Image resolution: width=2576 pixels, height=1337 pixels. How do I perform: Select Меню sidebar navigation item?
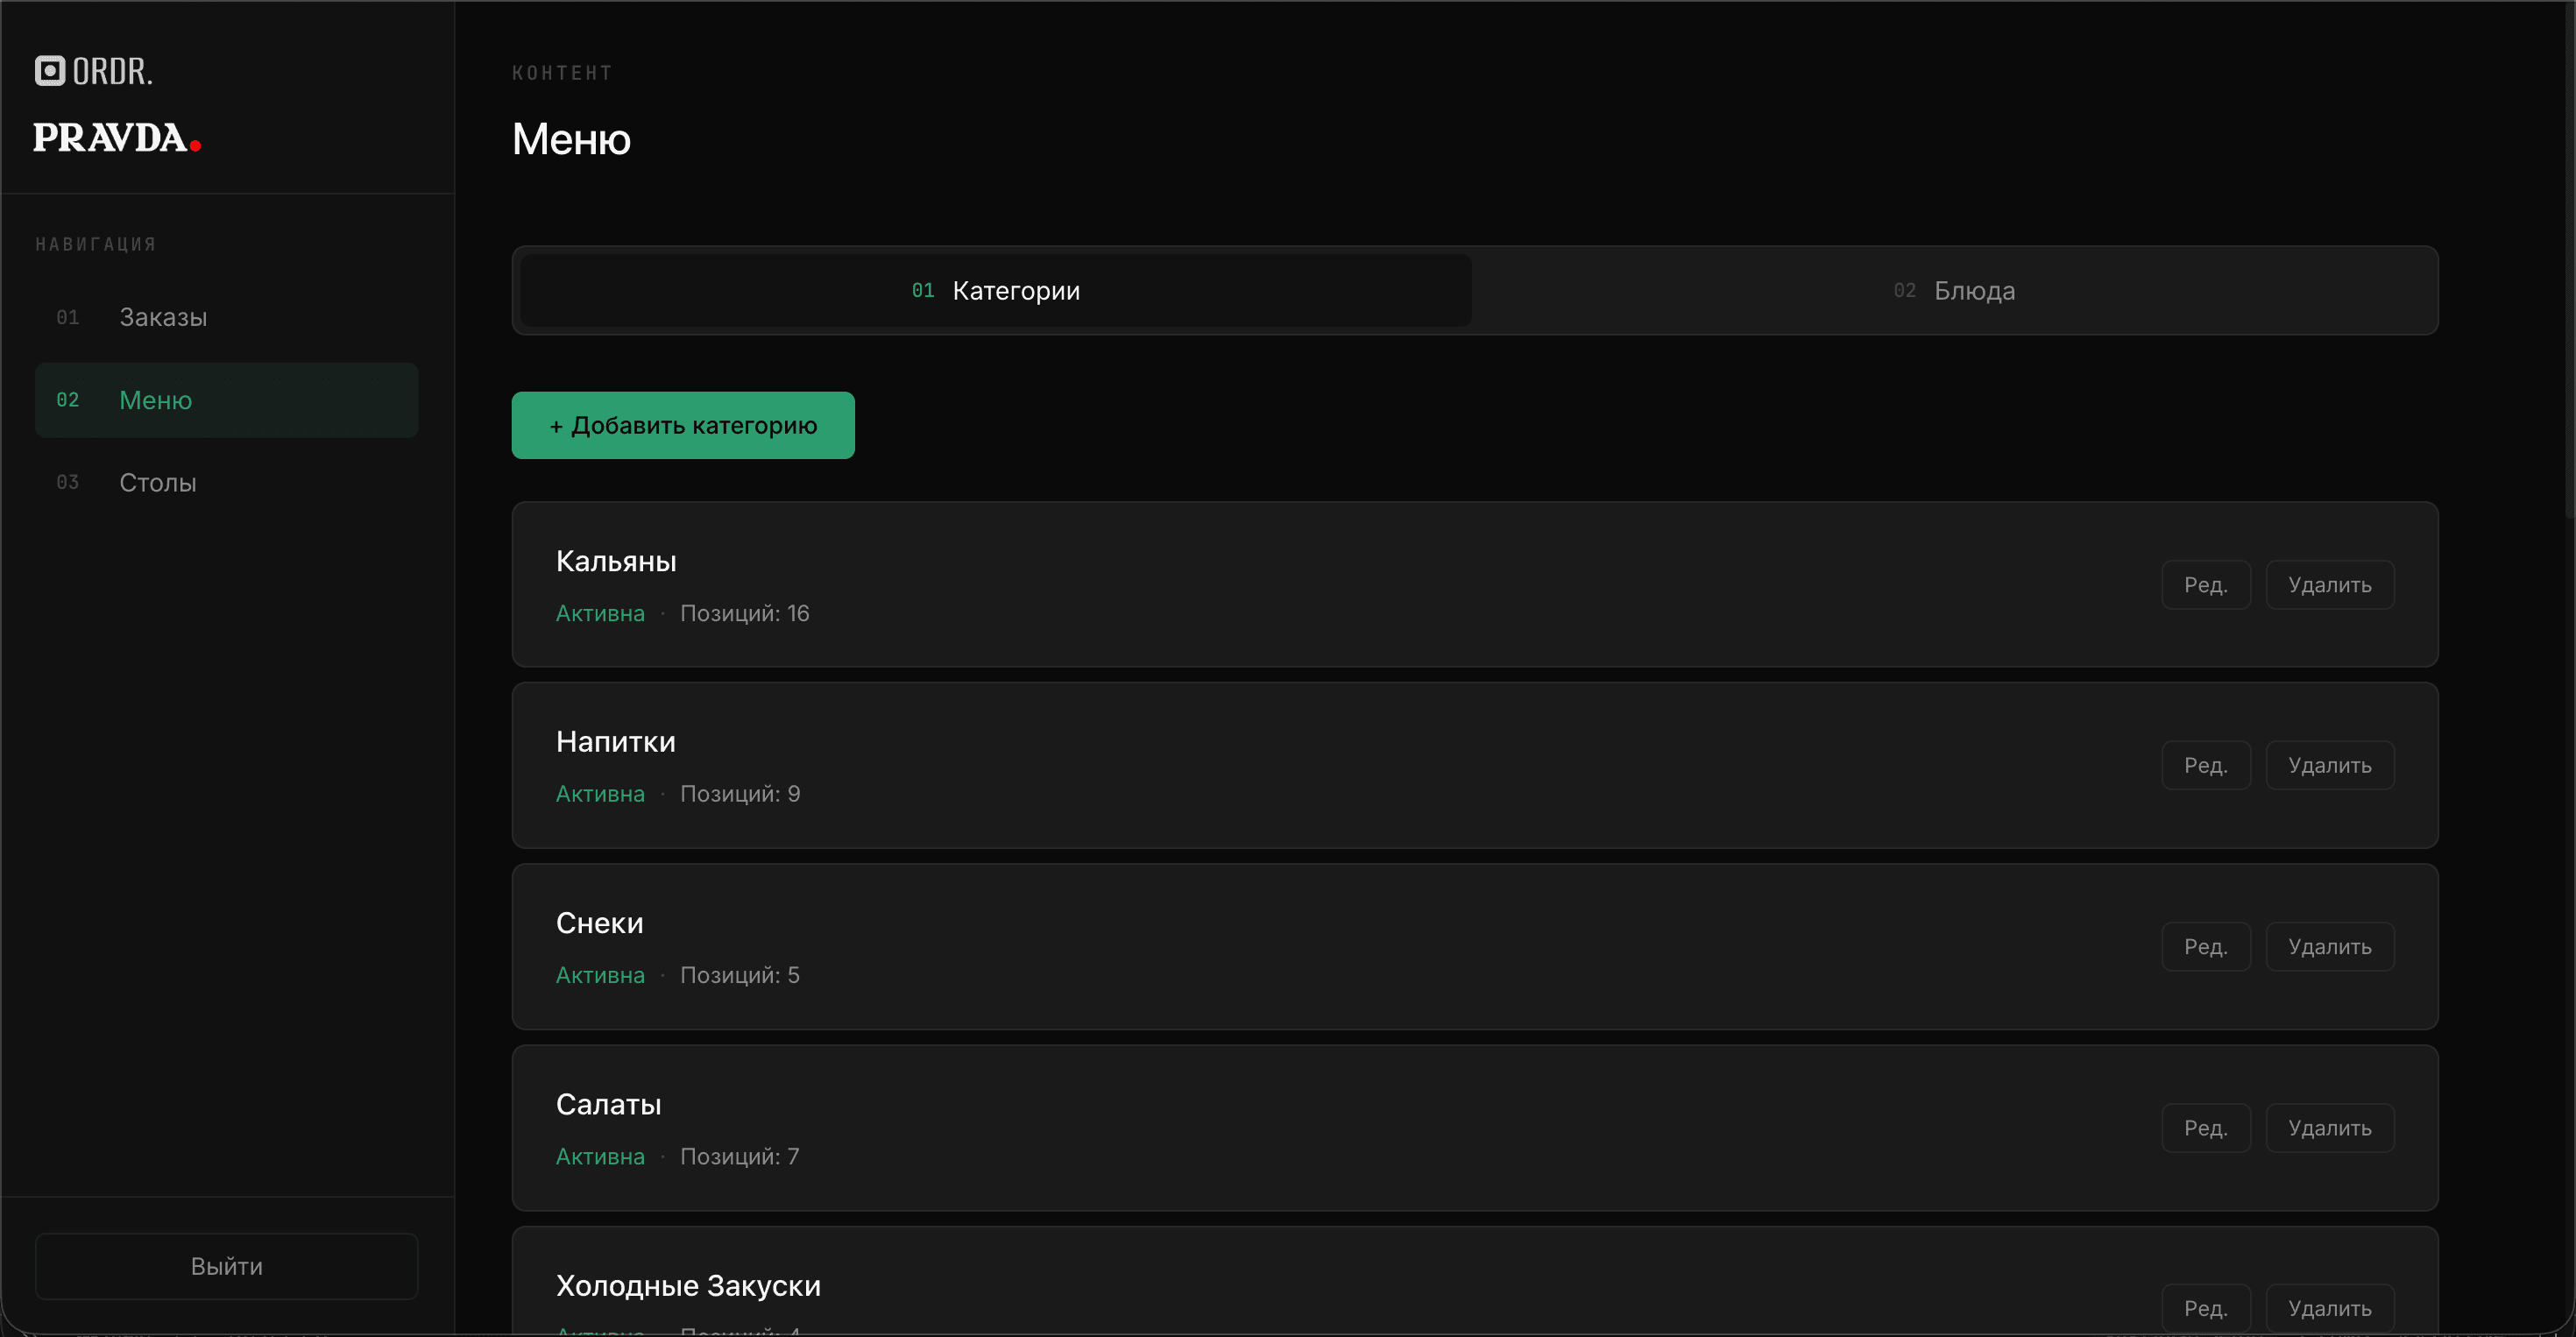pos(226,400)
